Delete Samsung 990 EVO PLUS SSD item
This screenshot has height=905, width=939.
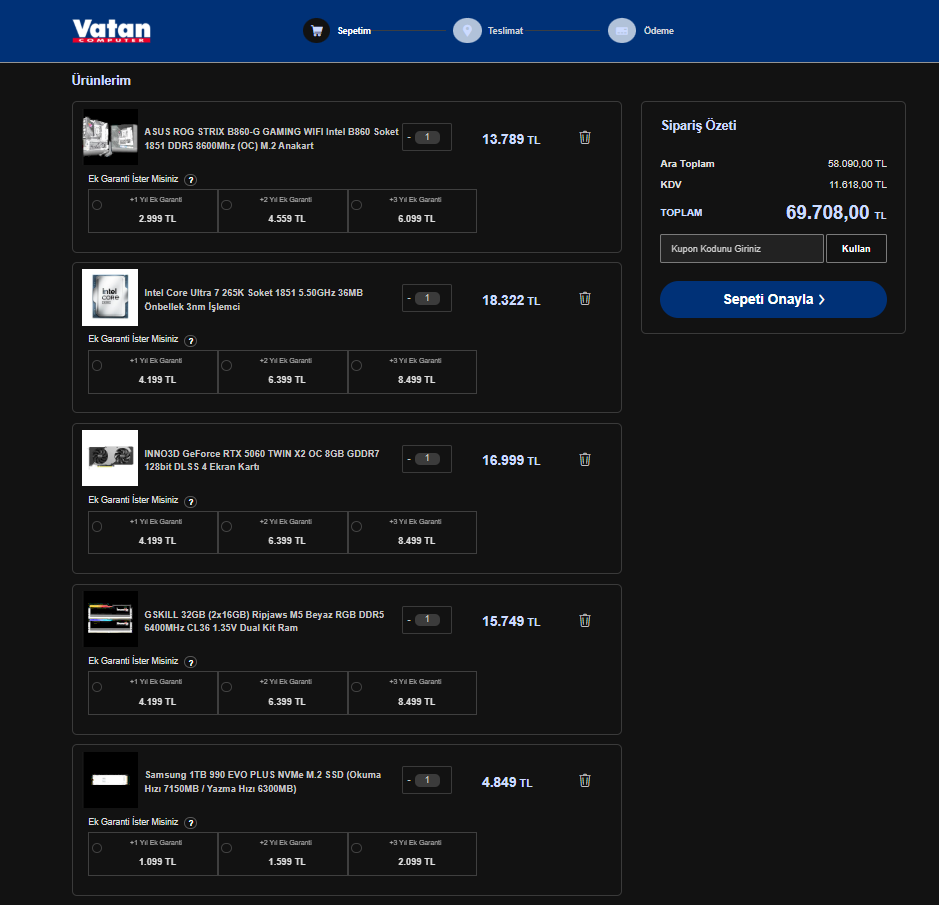pyautogui.click(x=585, y=780)
